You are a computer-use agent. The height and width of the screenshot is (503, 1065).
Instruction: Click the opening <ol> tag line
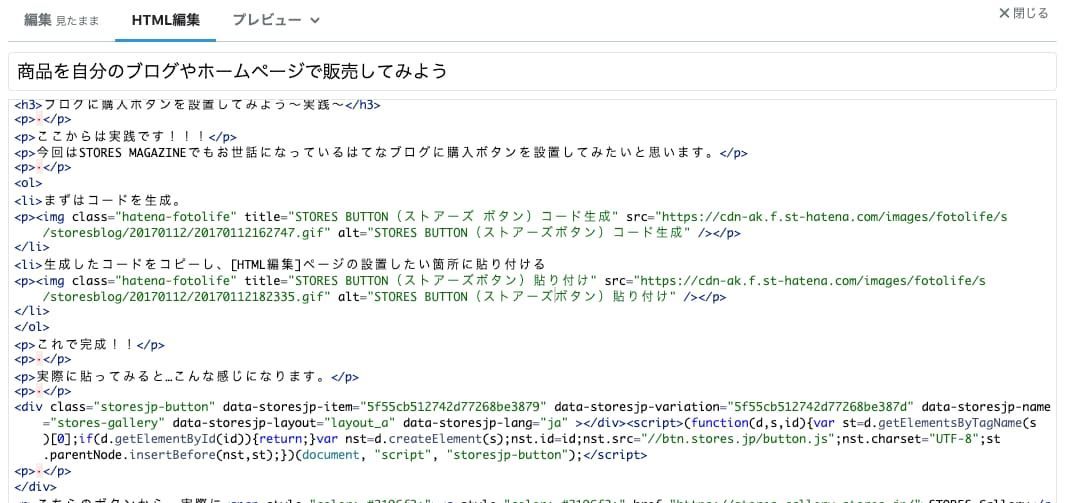click(29, 185)
